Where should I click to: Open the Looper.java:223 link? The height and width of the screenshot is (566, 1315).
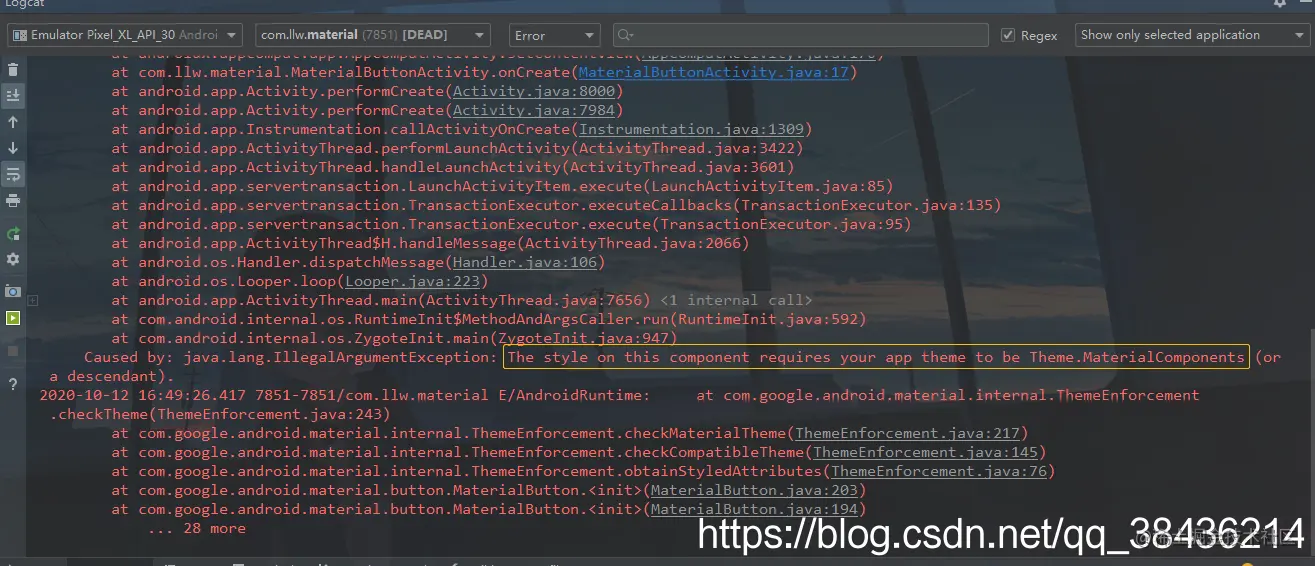(x=412, y=281)
